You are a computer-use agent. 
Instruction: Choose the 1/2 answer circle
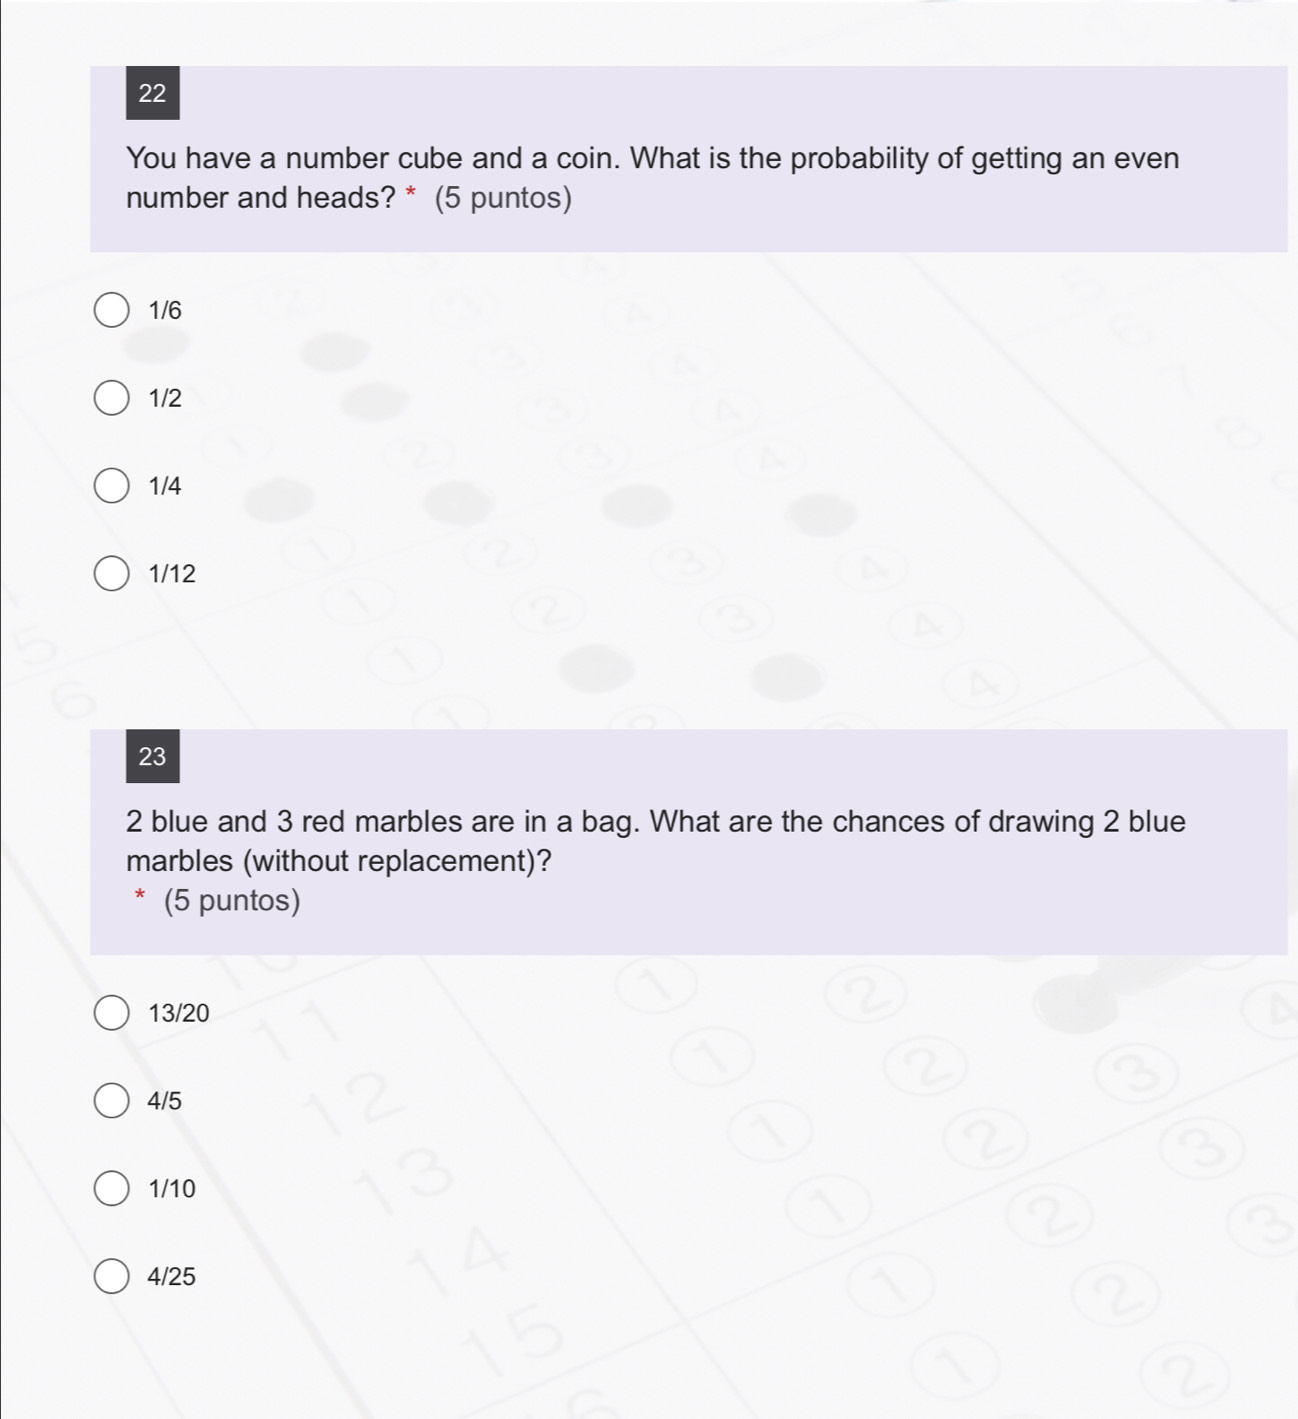[112, 398]
